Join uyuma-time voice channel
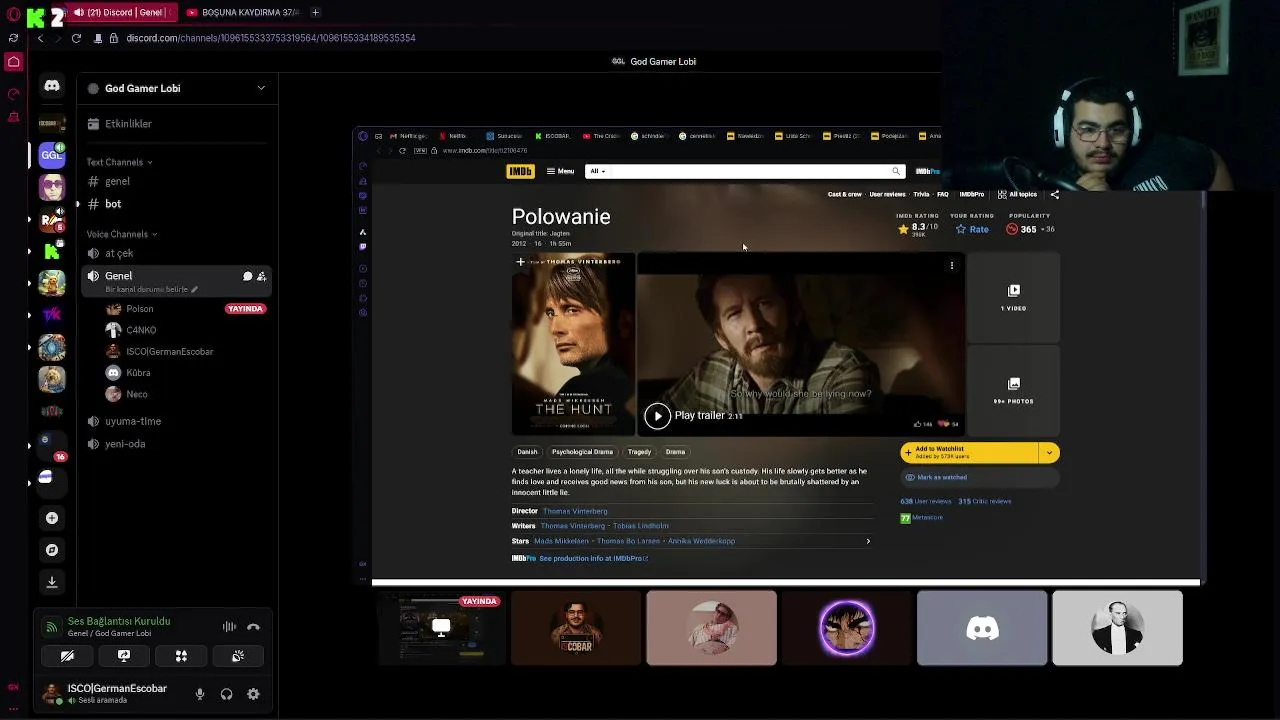Viewport: 1280px width, 720px height. tap(175, 421)
